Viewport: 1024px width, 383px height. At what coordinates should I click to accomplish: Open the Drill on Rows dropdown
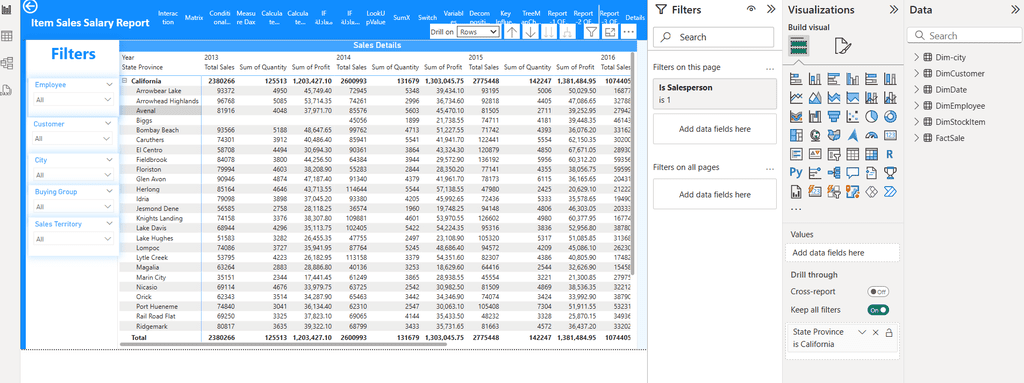click(x=477, y=31)
